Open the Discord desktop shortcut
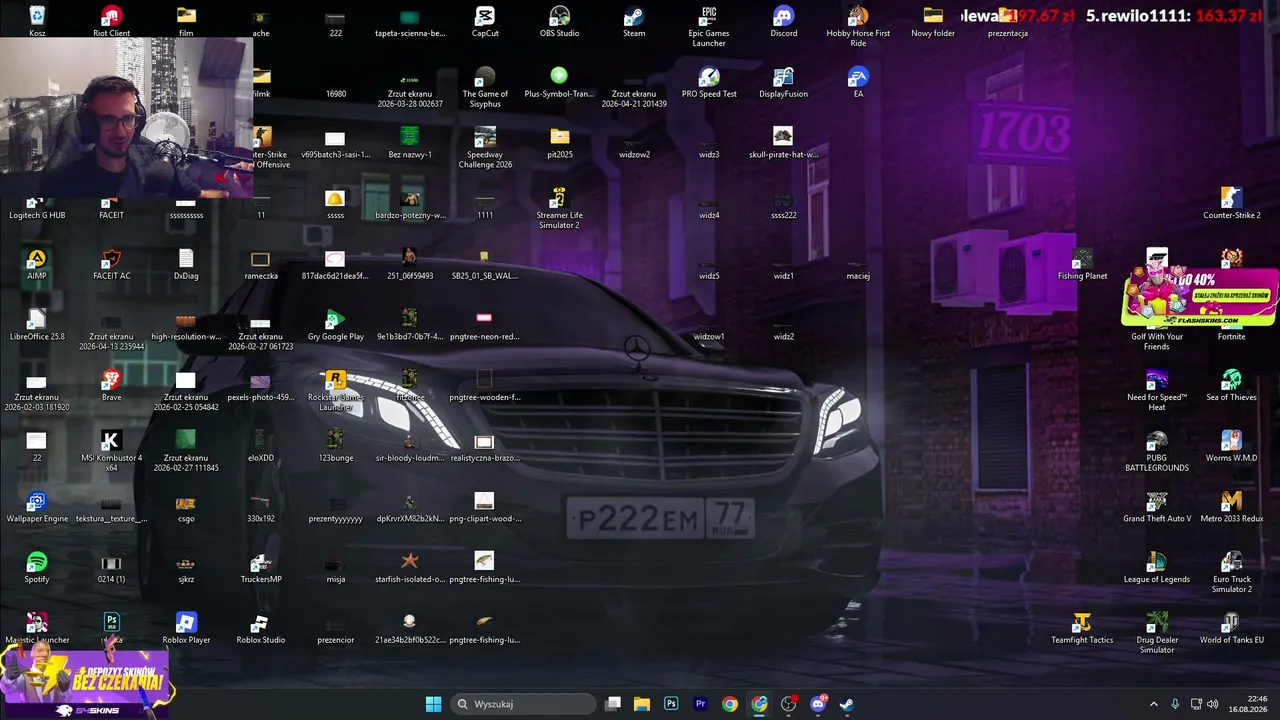The width and height of the screenshot is (1280, 720). [x=784, y=21]
